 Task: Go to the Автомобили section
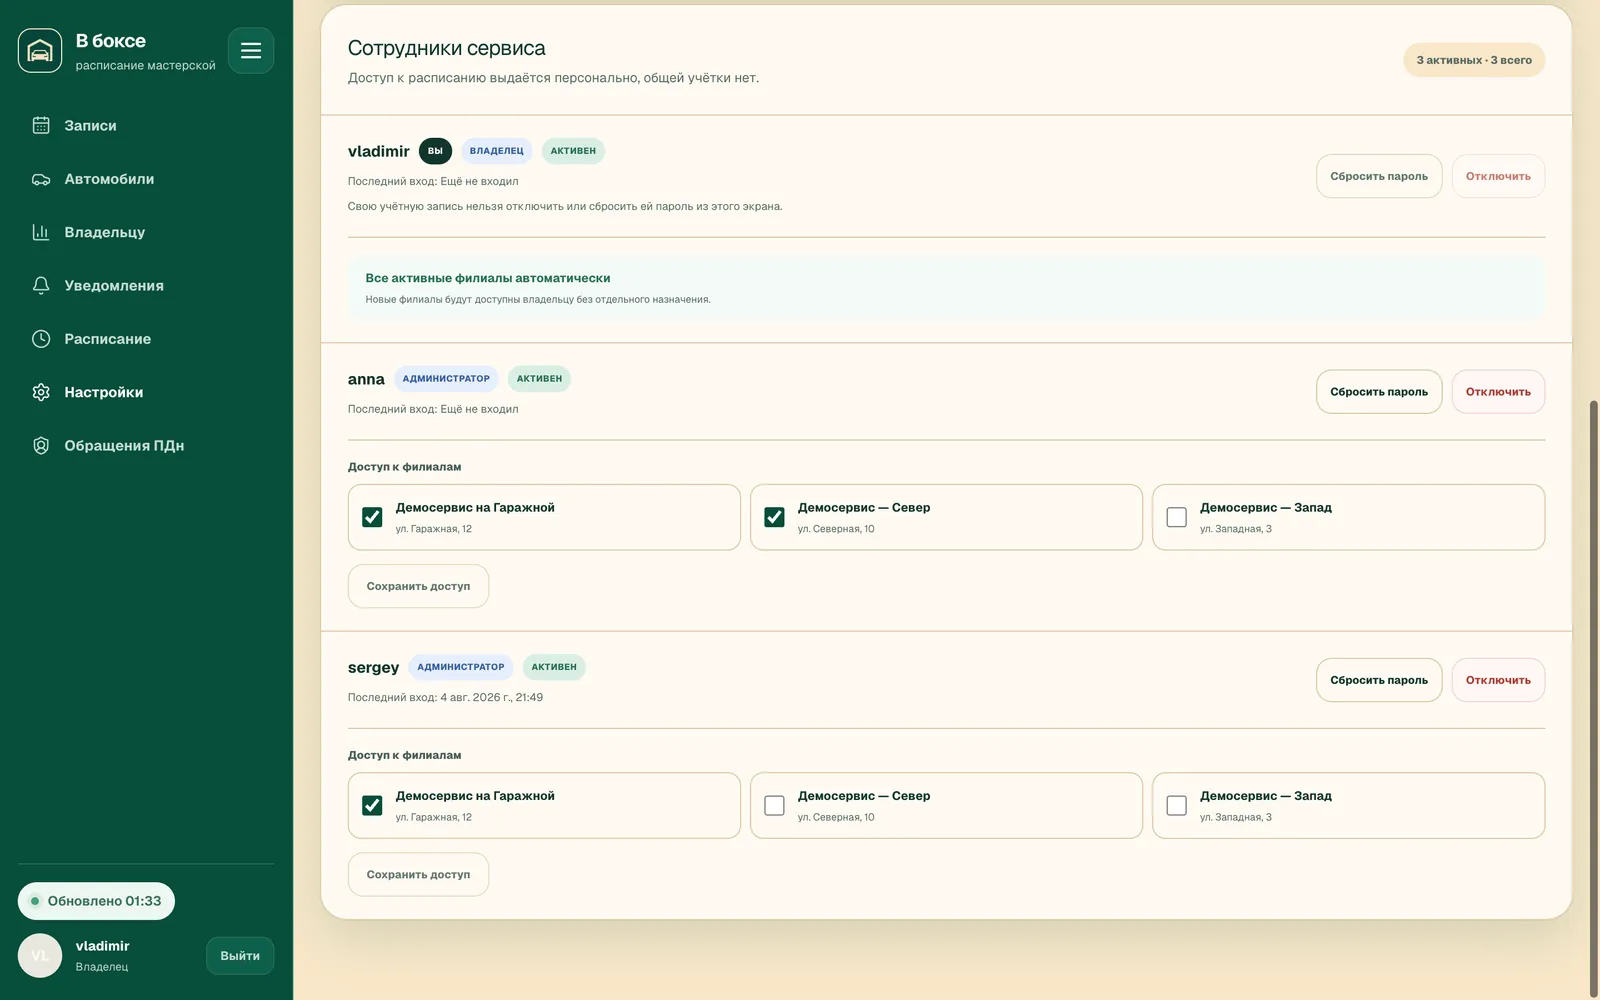click(146, 179)
